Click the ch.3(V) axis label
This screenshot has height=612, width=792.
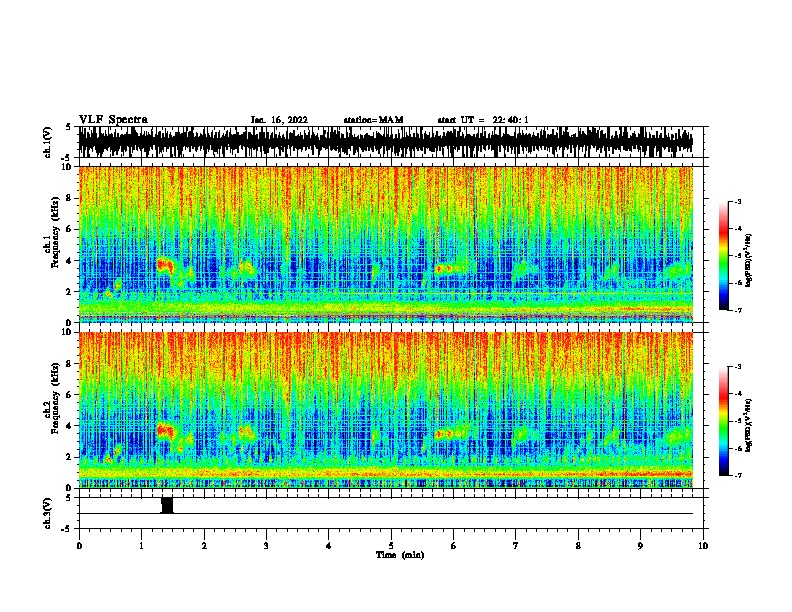(x=48, y=513)
